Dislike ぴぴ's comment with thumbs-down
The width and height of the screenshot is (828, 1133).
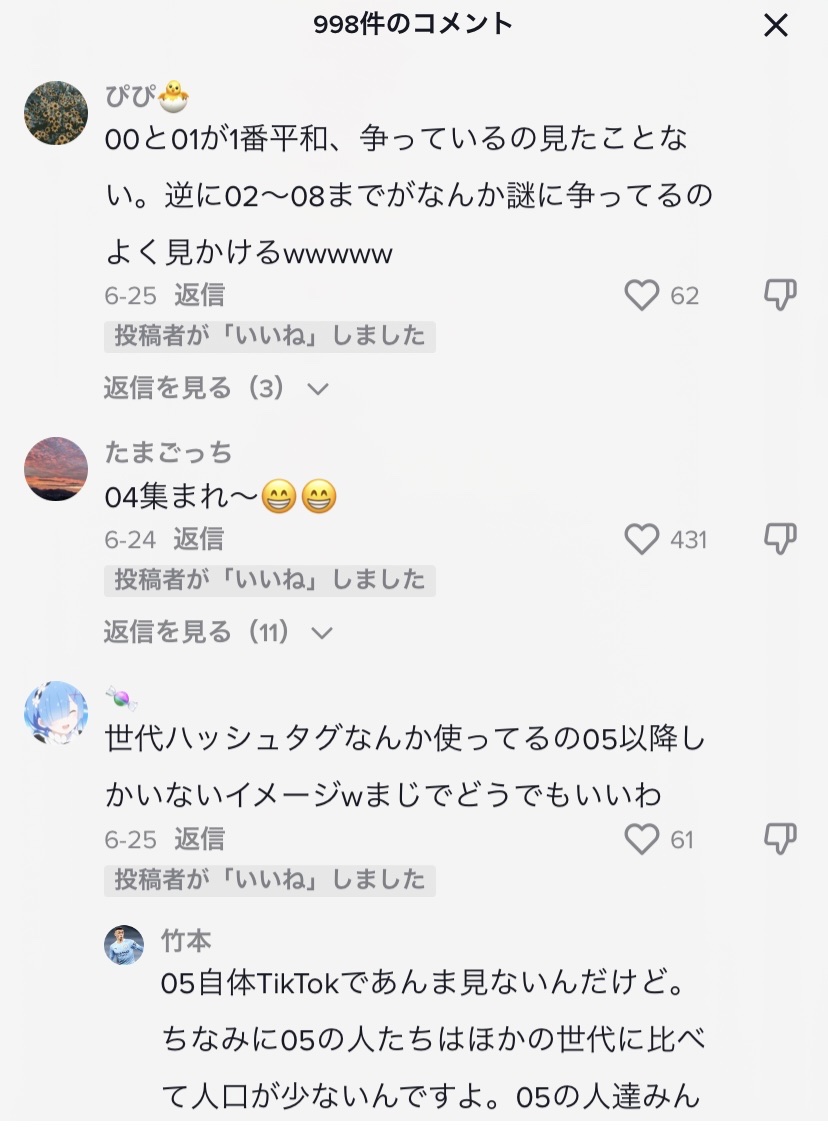[780, 294]
